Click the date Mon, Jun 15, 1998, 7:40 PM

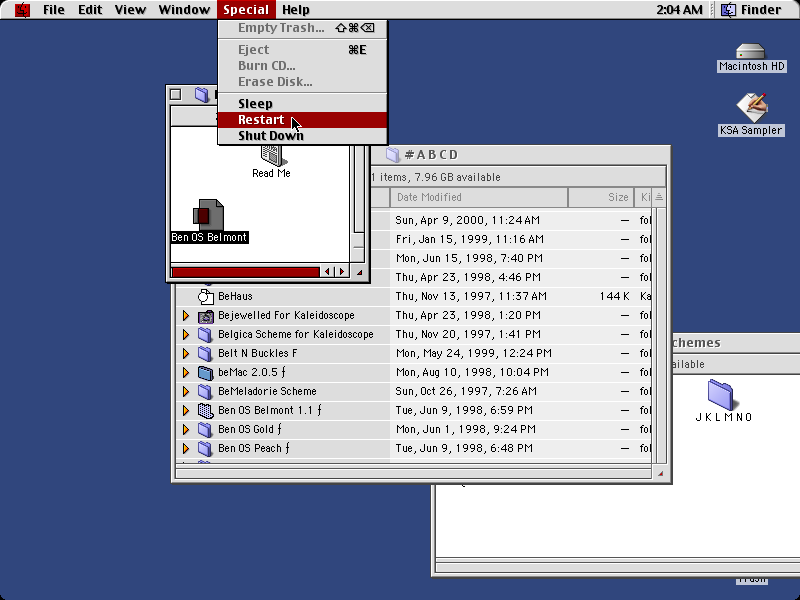[x=469, y=258]
